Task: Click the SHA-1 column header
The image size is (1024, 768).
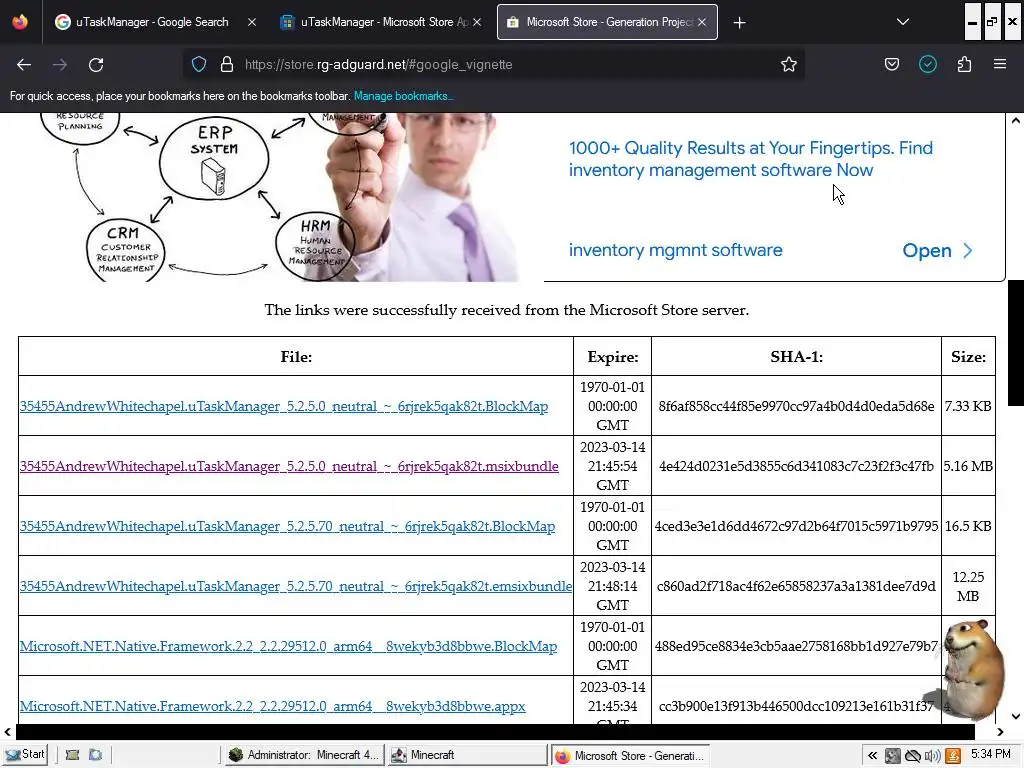Action: pyautogui.click(x=796, y=357)
